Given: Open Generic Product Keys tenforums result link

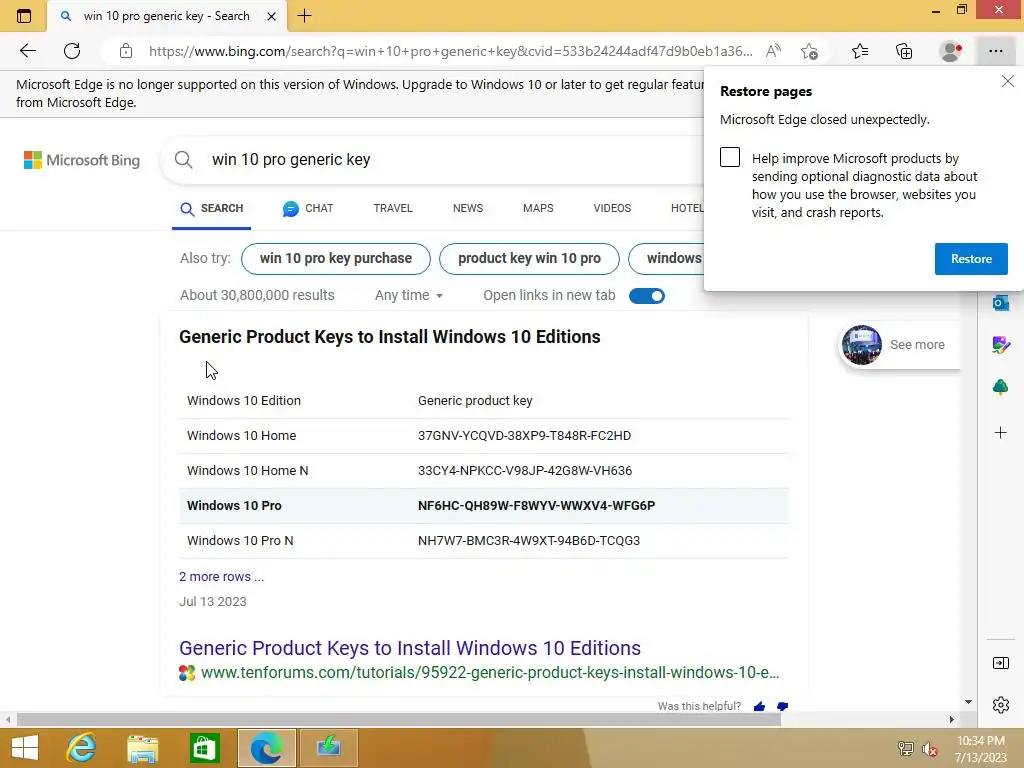Looking at the screenshot, I should pyautogui.click(x=409, y=648).
